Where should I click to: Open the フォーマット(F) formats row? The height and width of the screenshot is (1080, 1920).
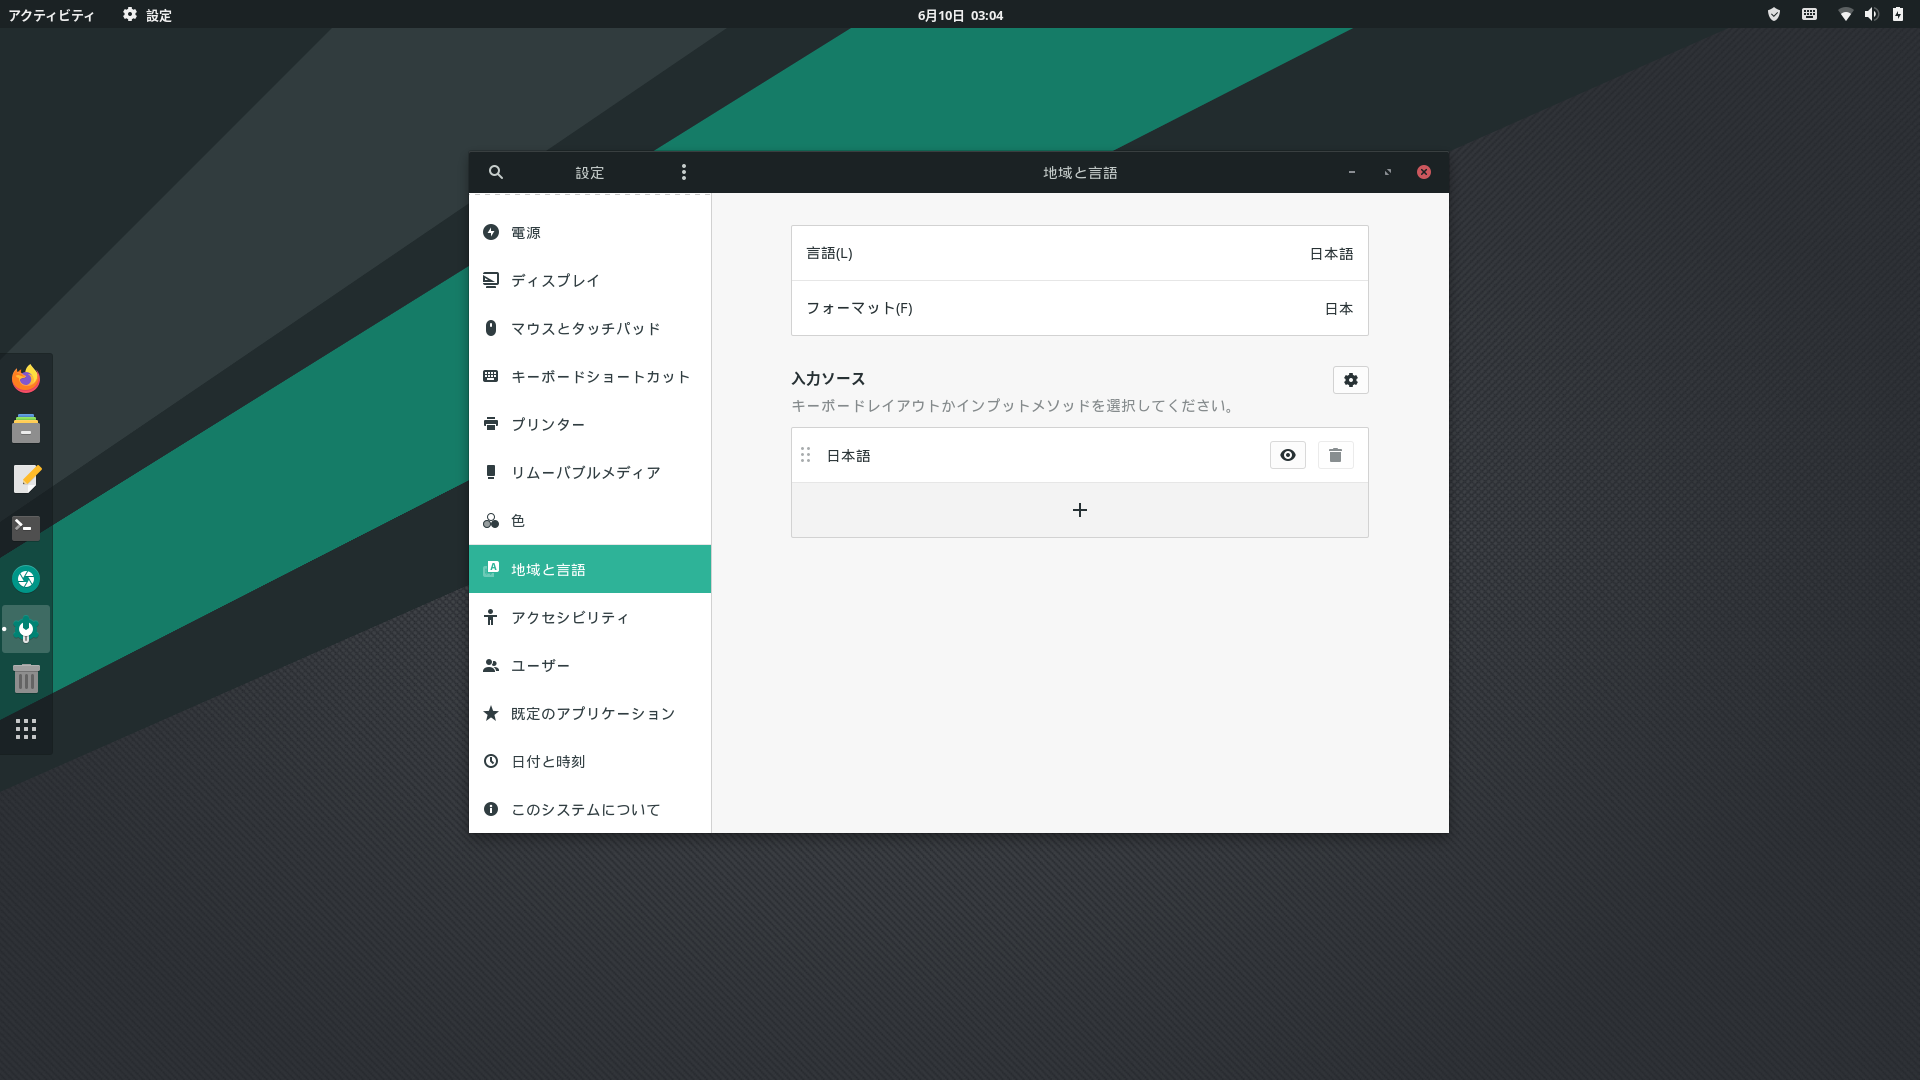pos(1079,308)
